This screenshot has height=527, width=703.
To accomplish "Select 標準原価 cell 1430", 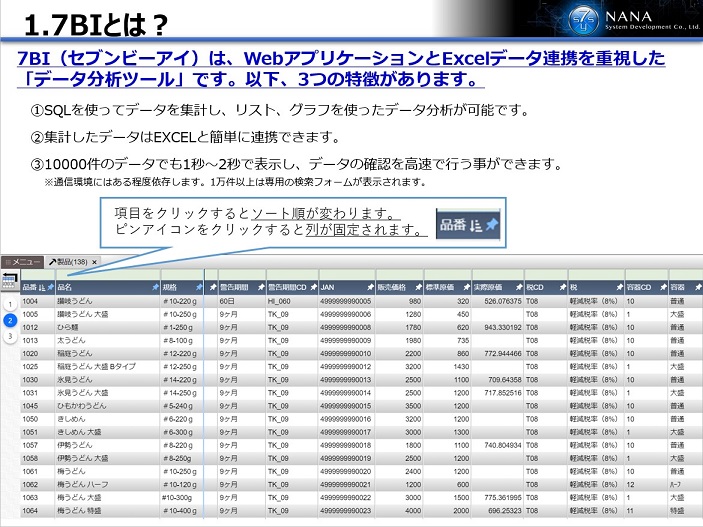I will tap(448, 366).
